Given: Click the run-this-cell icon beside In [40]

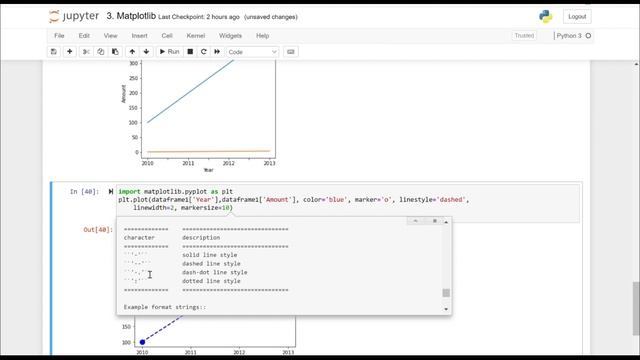Looking at the screenshot, I should [x=111, y=191].
